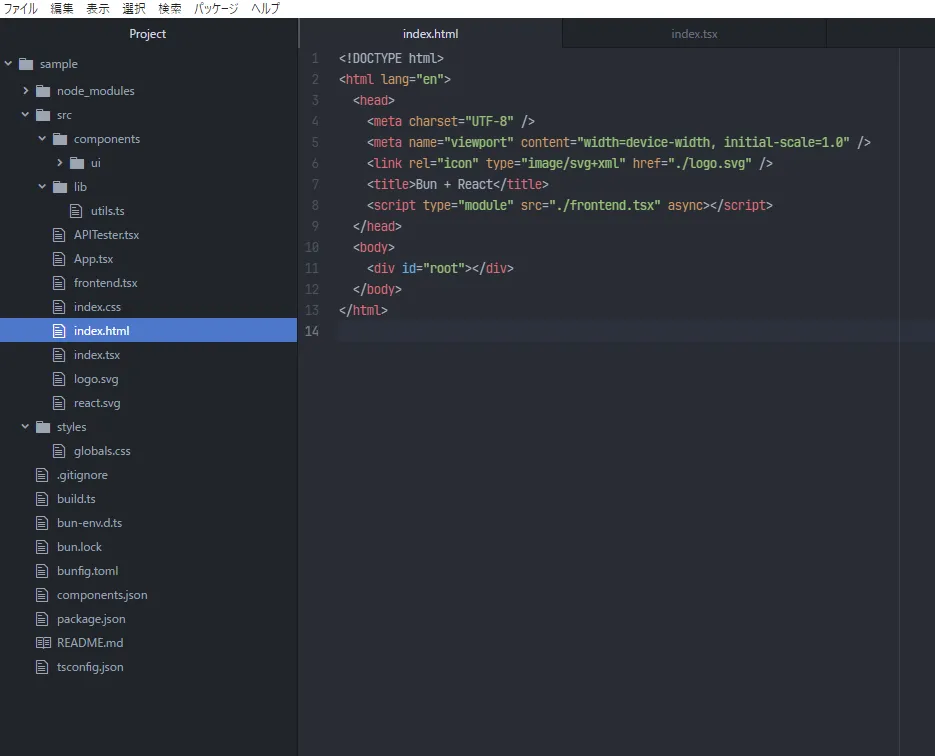Open the 編集 menu
Viewport: 935px width, 756px height.
click(62, 8)
